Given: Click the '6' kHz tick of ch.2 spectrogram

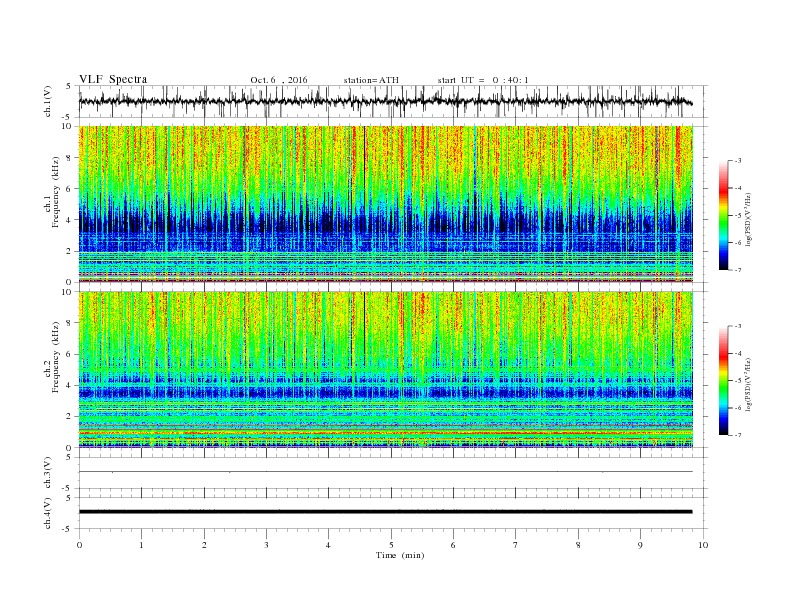Looking at the screenshot, I should coord(69,354).
